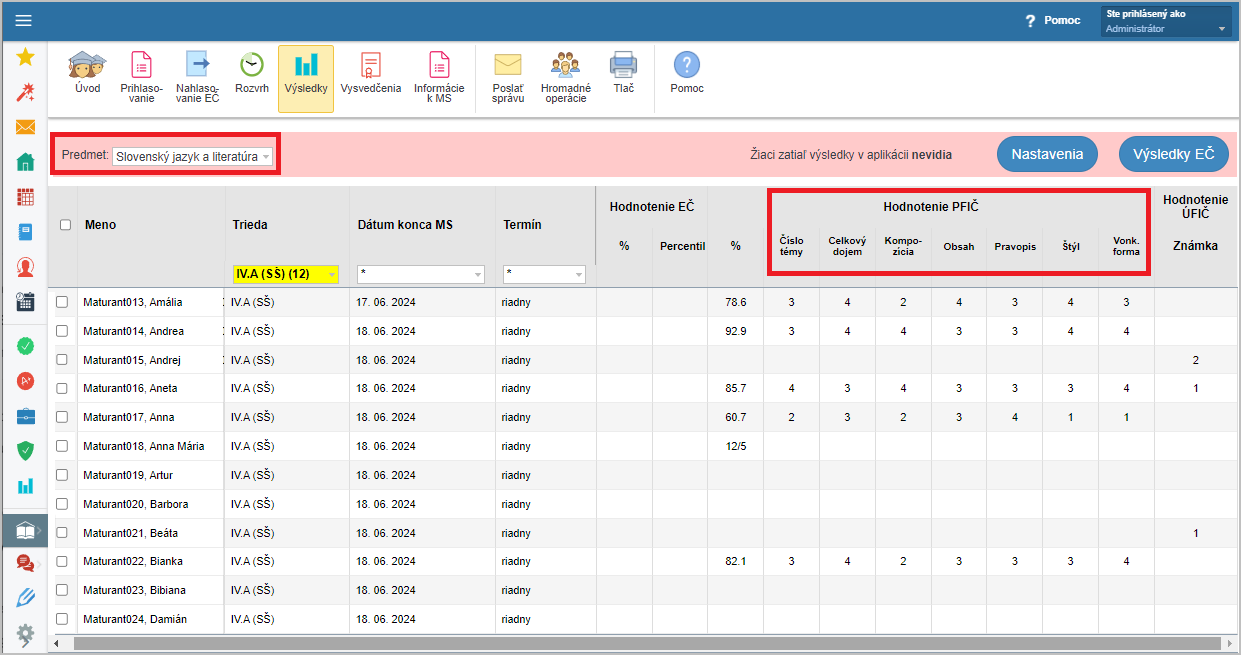This screenshot has width=1241, height=655.
Task: Click the horizontal scrollbar thumb
Action: tap(646, 644)
